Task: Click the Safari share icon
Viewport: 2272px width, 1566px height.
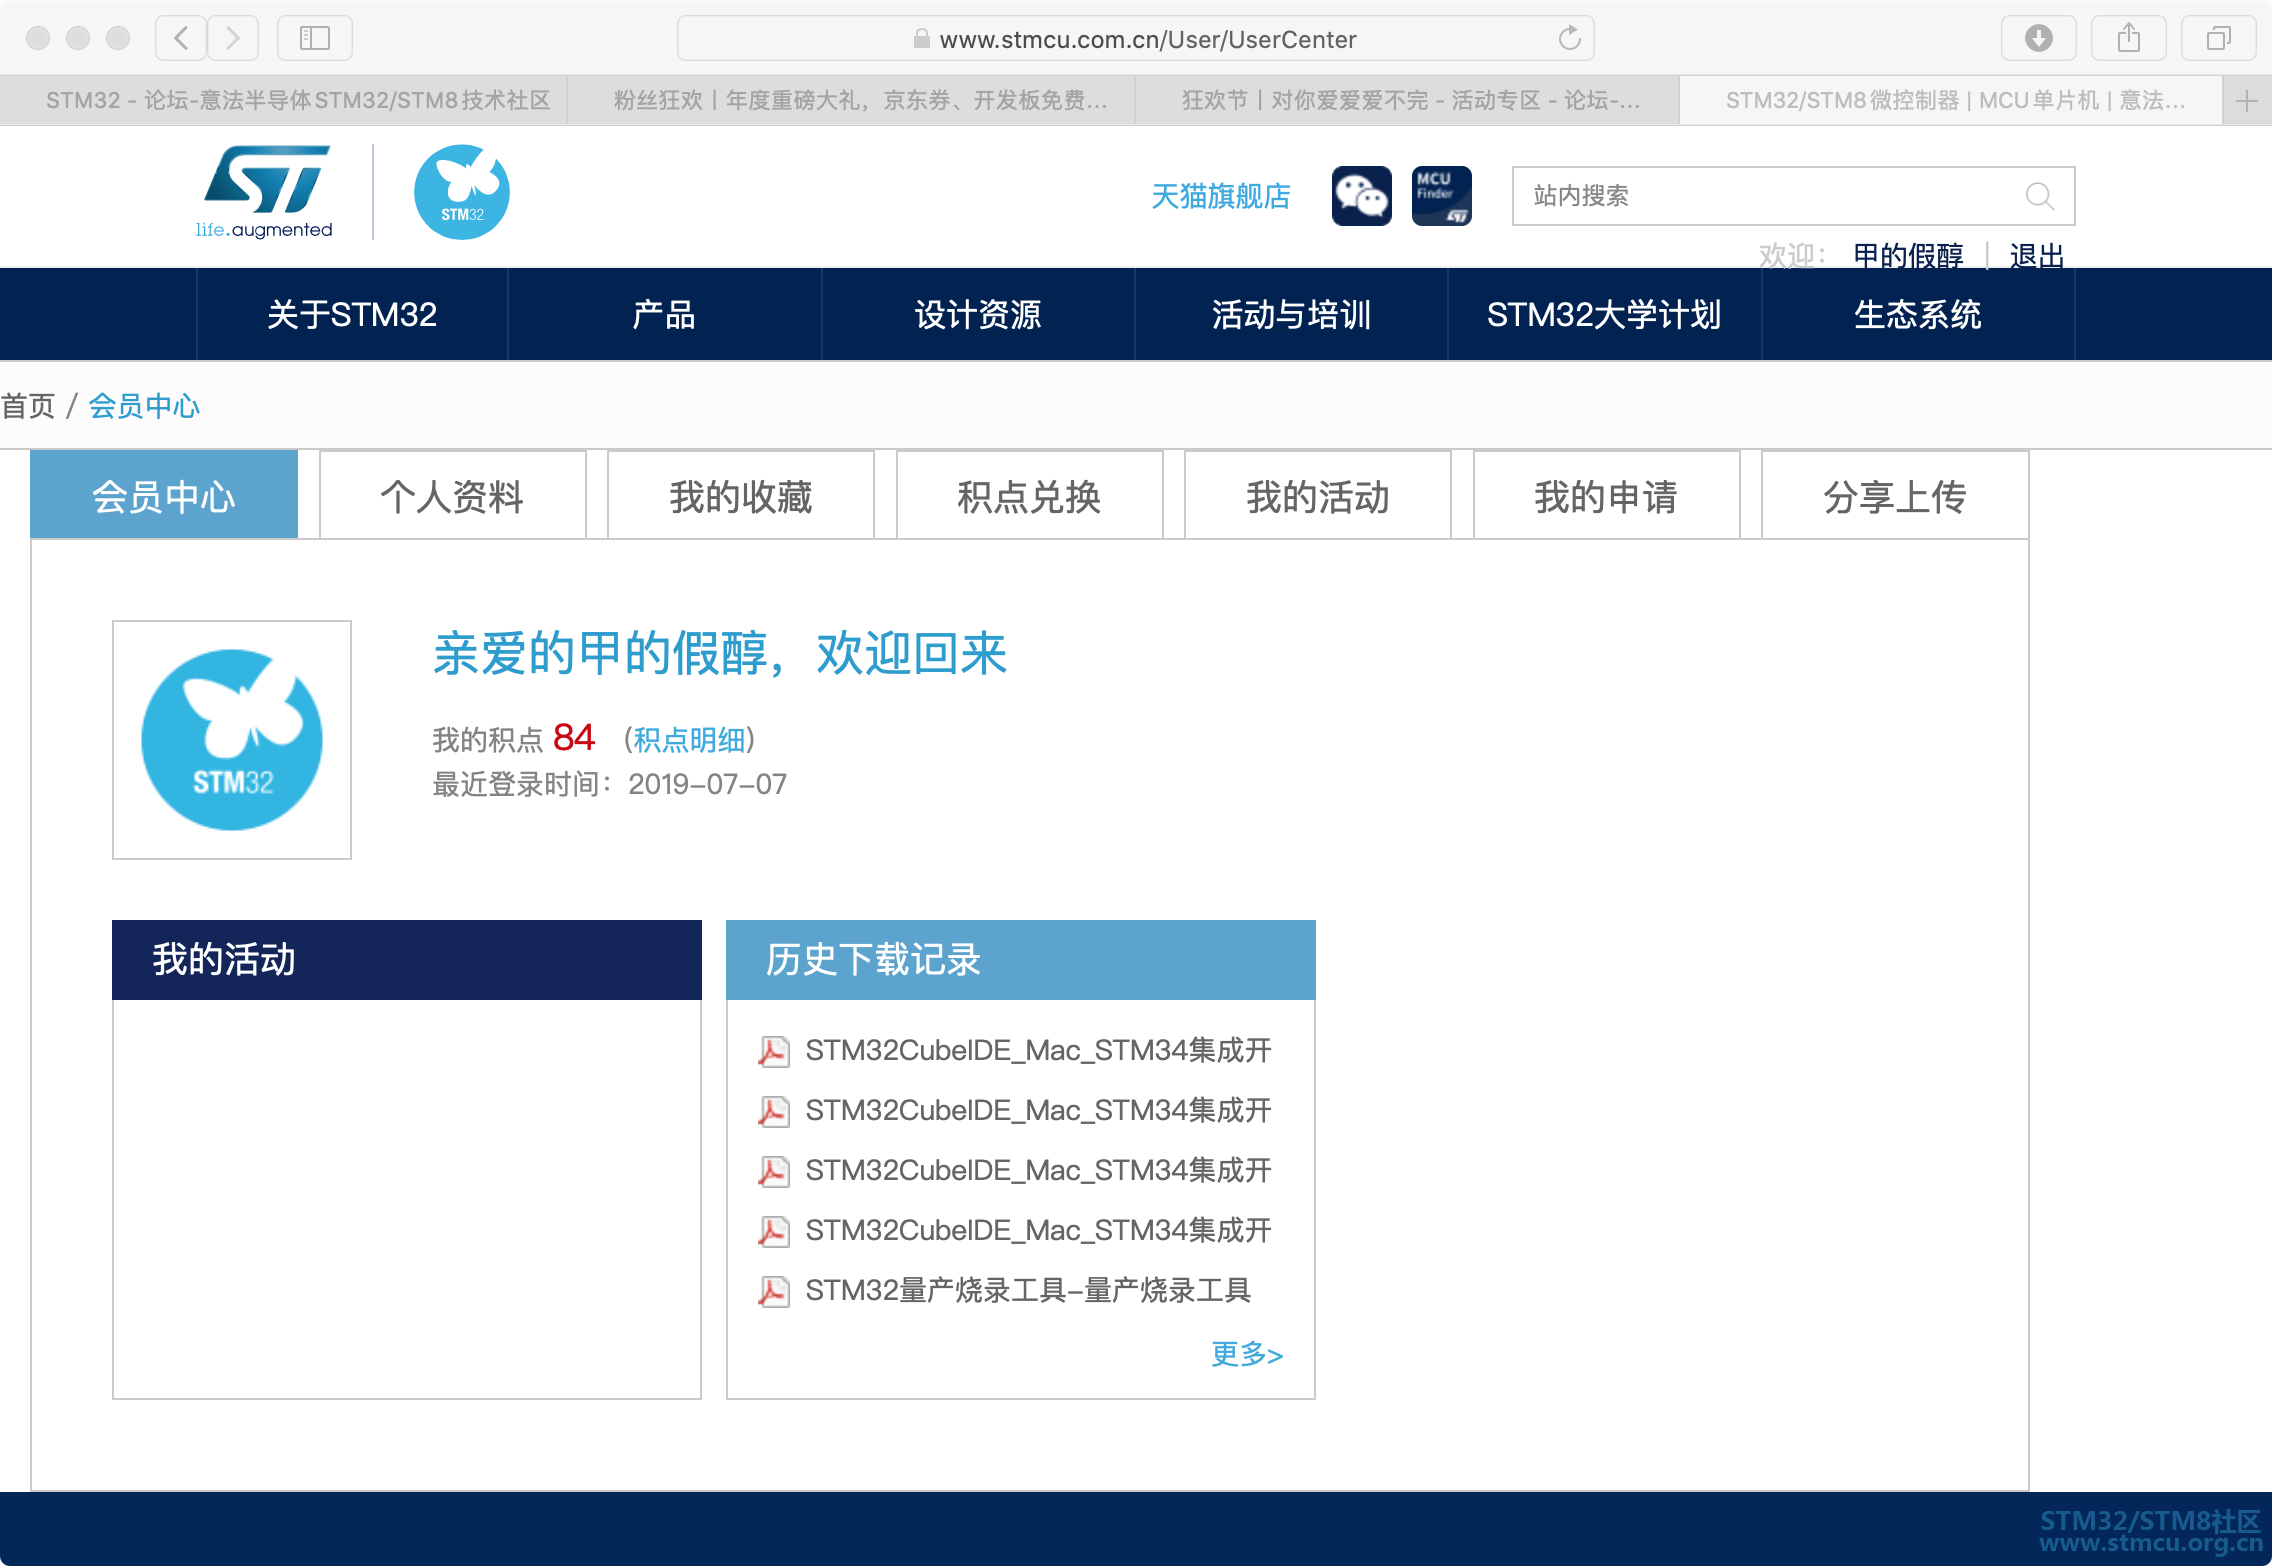Action: pyautogui.click(x=2128, y=38)
